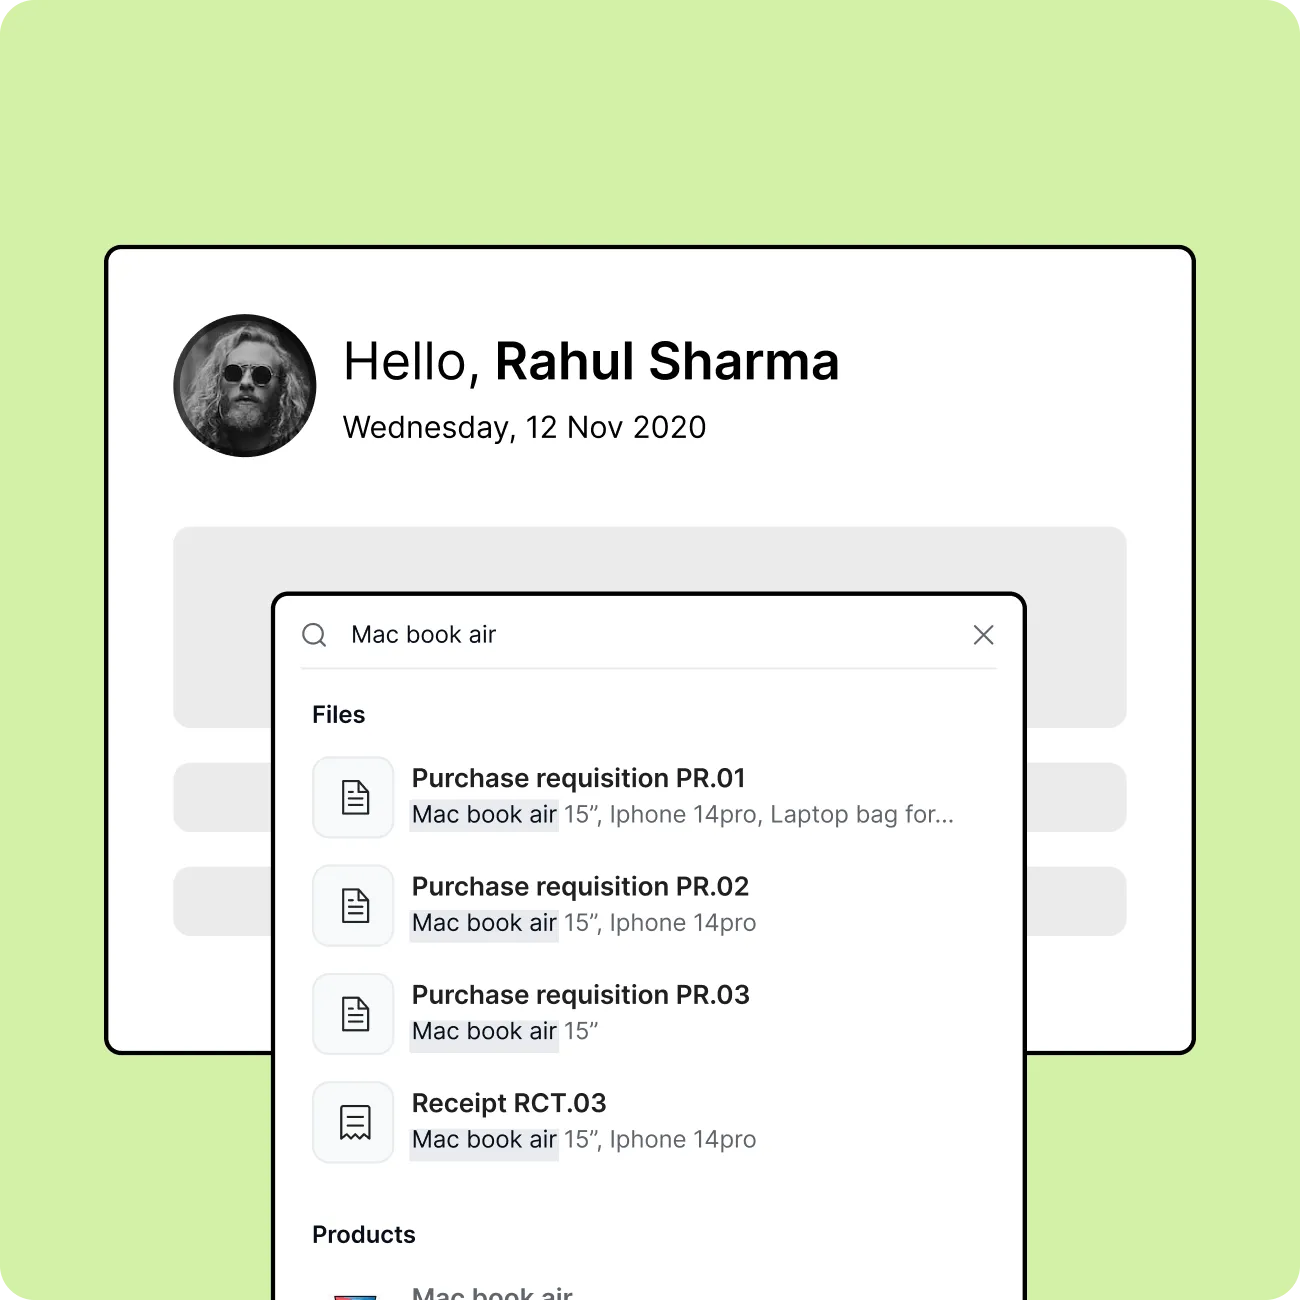Open the document icon for PR.03
The image size is (1300, 1300).
(353, 1014)
